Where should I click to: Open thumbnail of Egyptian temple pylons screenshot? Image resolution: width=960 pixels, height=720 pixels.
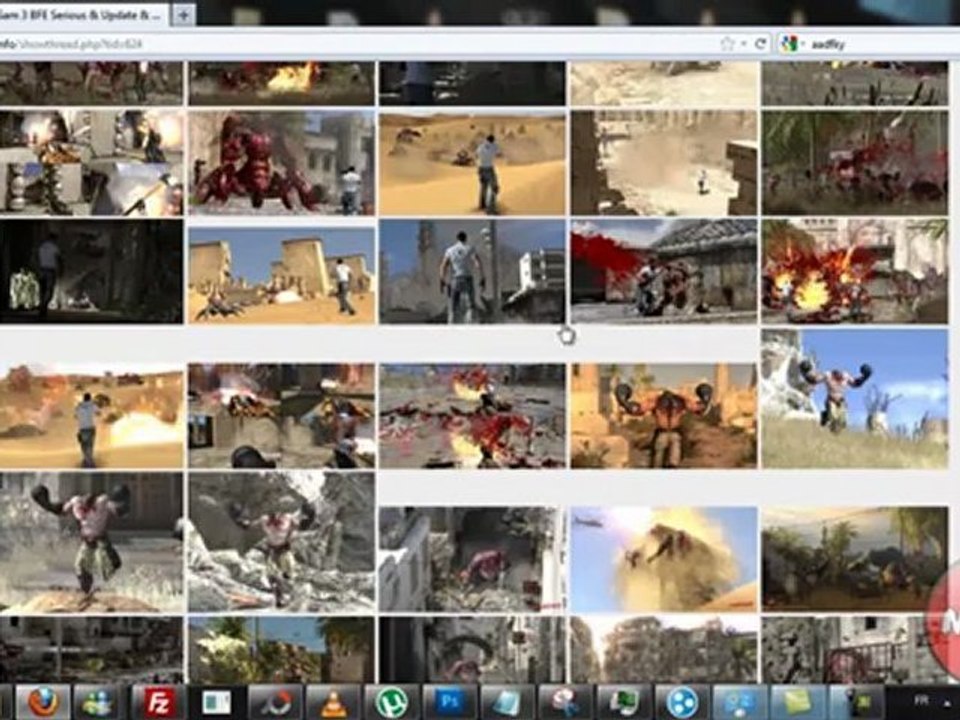pos(282,274)
